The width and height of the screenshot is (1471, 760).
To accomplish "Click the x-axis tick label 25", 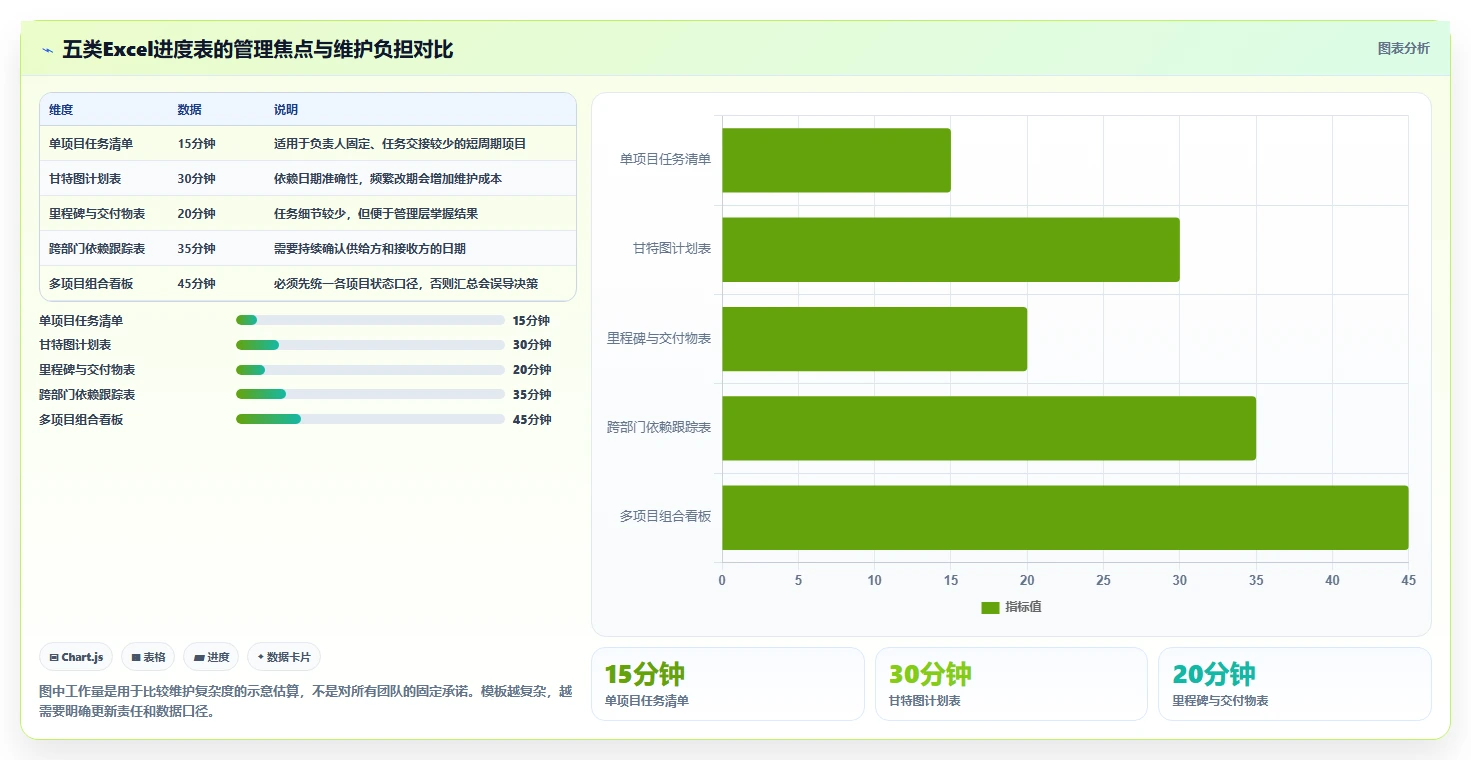I will [x=1103, y=580].
